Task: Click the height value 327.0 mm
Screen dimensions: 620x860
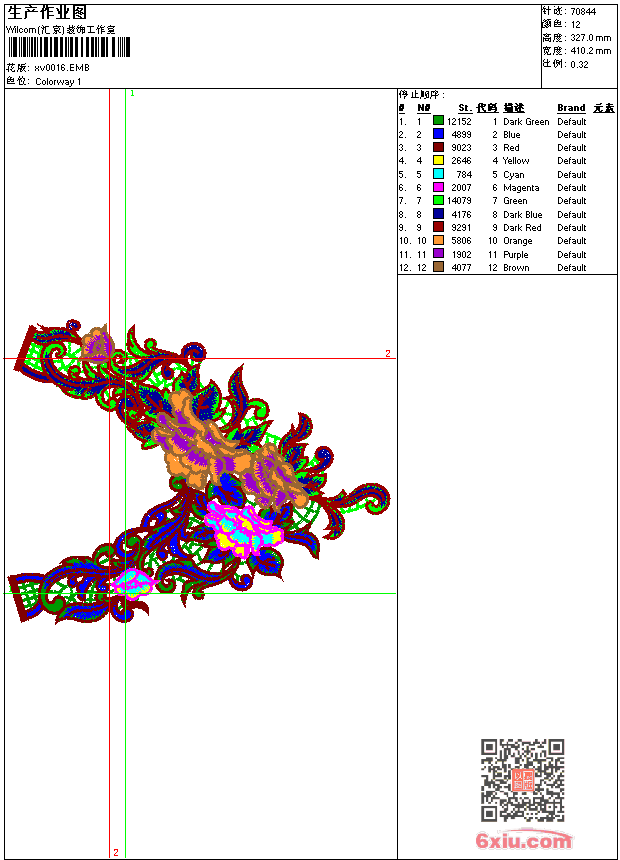Action: click(591, 38)
